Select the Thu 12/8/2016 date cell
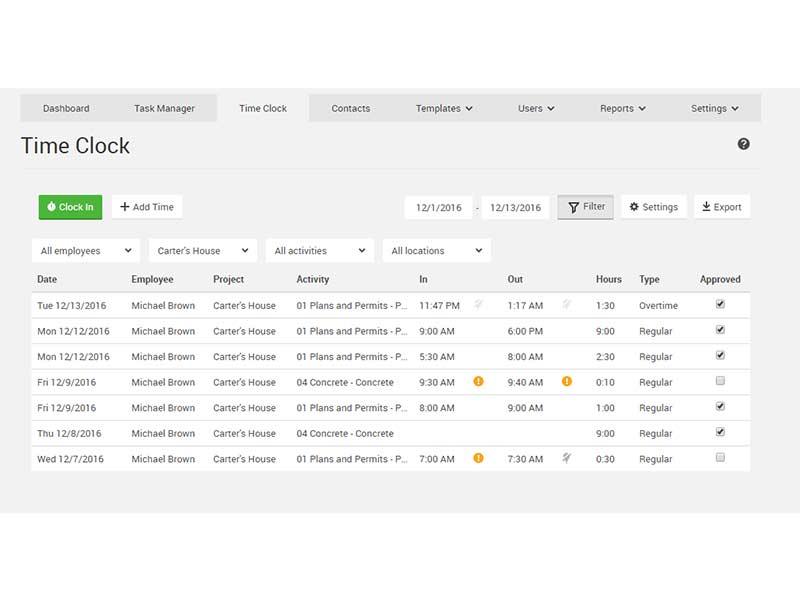This screenshot has height=600, width=800. 69,433
